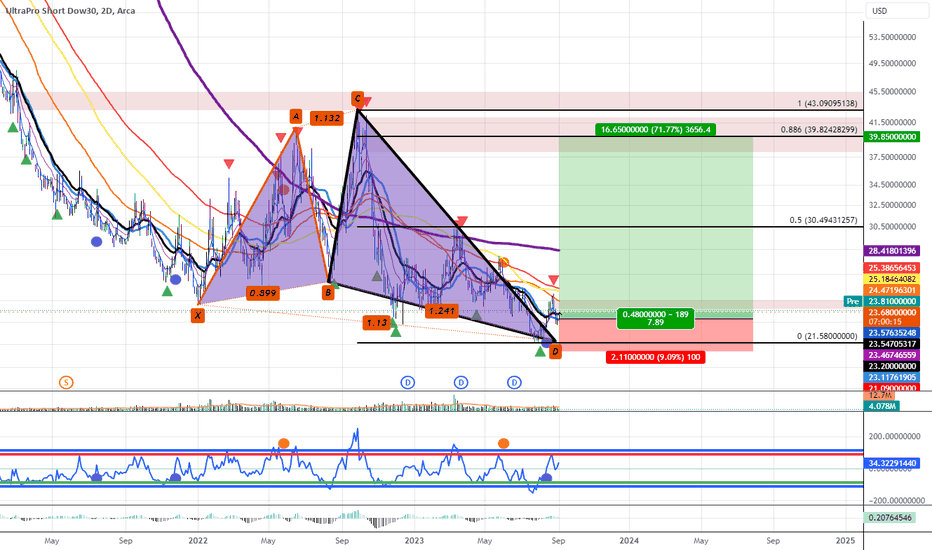Image resolution: width=932 pixels, height=550 pixels.
Task: Click the Fibonacci 0.5 (30.49431257) label
Action: [823, 220]
